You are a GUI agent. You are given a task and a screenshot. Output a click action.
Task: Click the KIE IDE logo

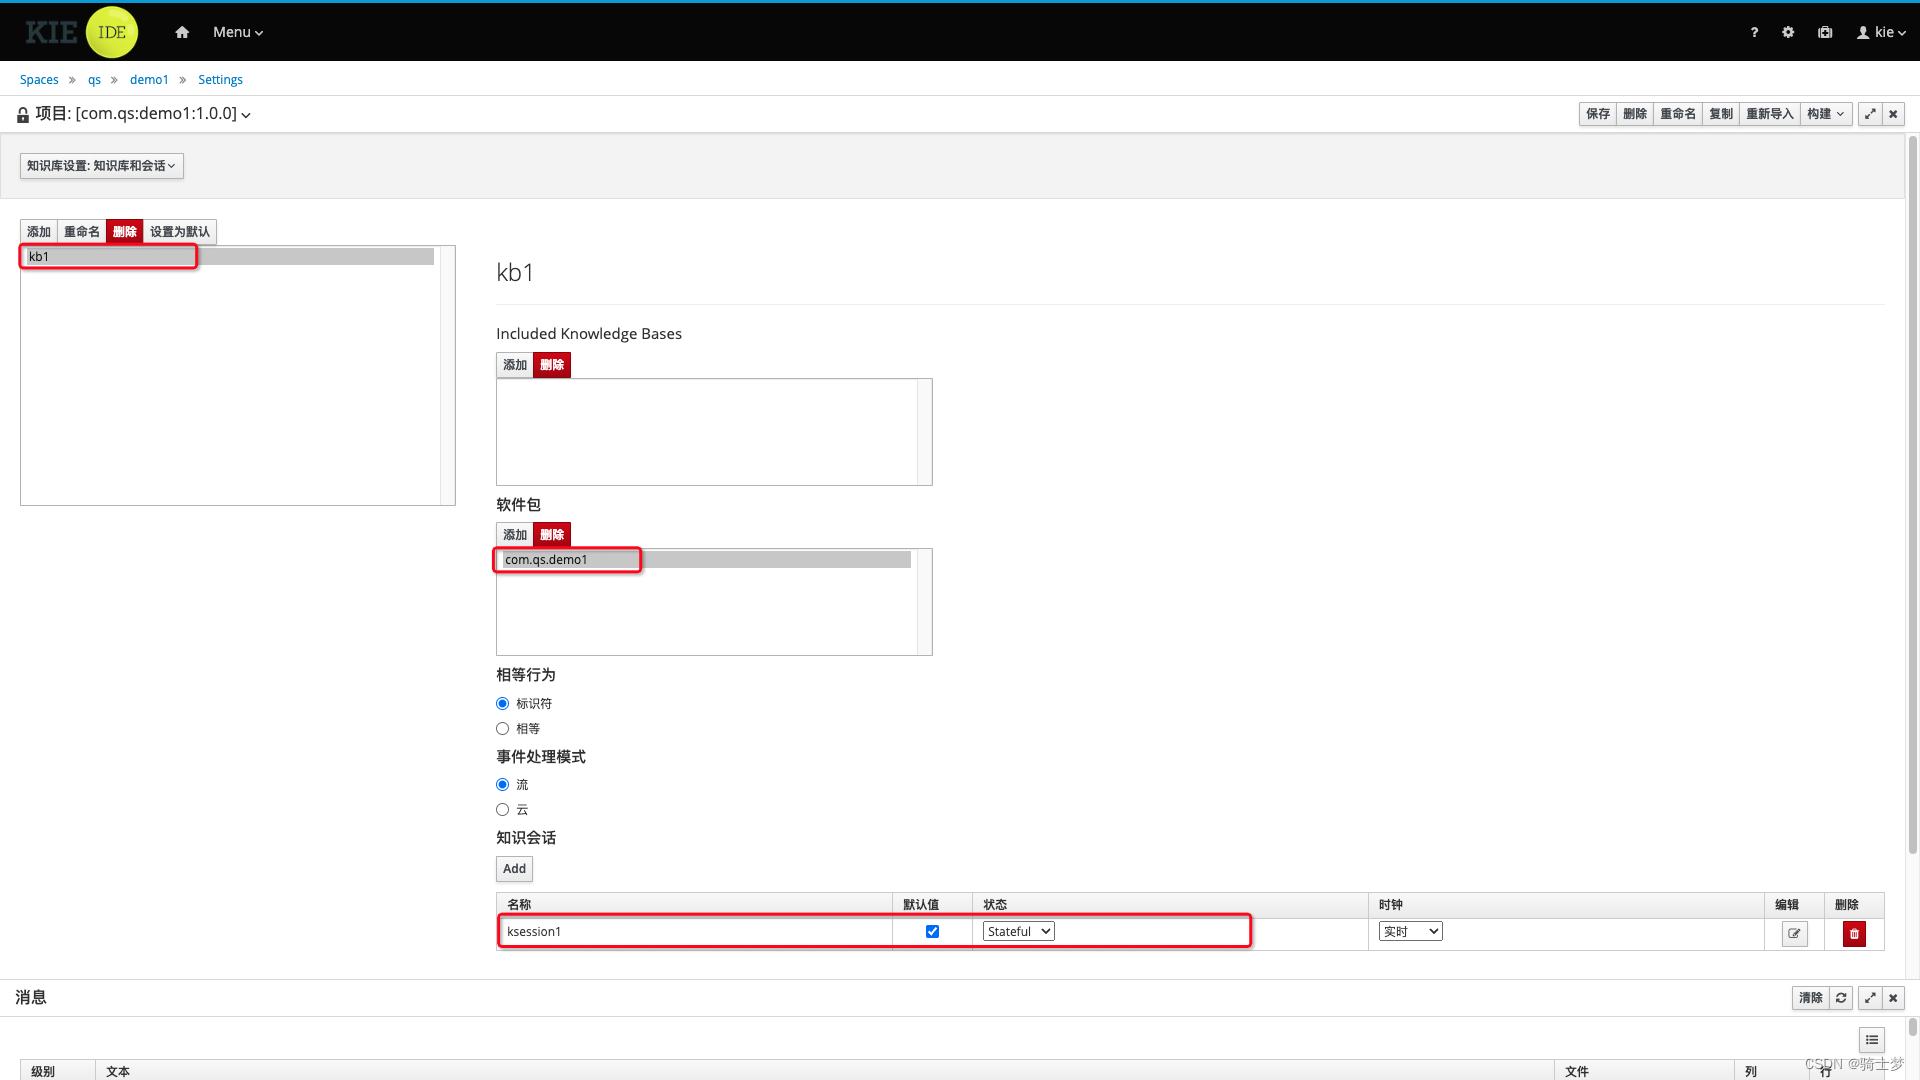(82, 32)
